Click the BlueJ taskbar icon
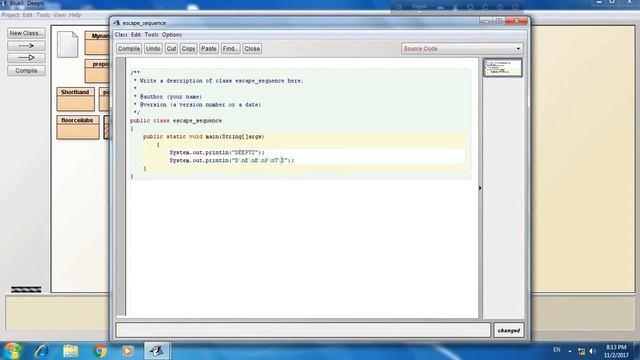640x360 pixels. tap(156, 351)
